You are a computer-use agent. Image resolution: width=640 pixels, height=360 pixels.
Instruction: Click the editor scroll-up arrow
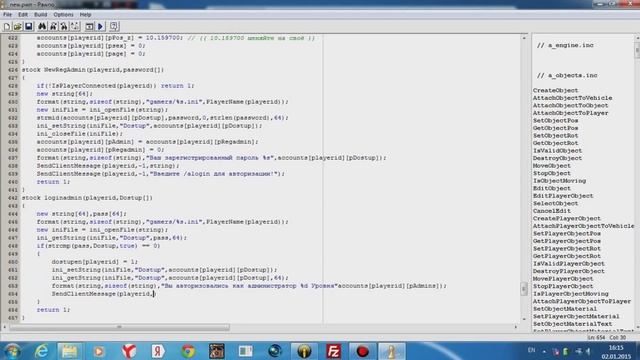[524, 38]
